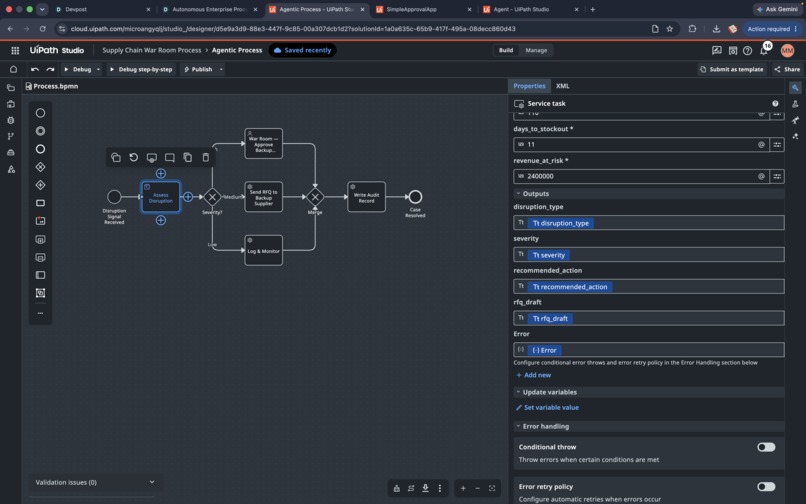Image resolution: width=806 pixels, height=504 pixels.
Task: Enable the Error retry policy switch
Action: point(766,487)
